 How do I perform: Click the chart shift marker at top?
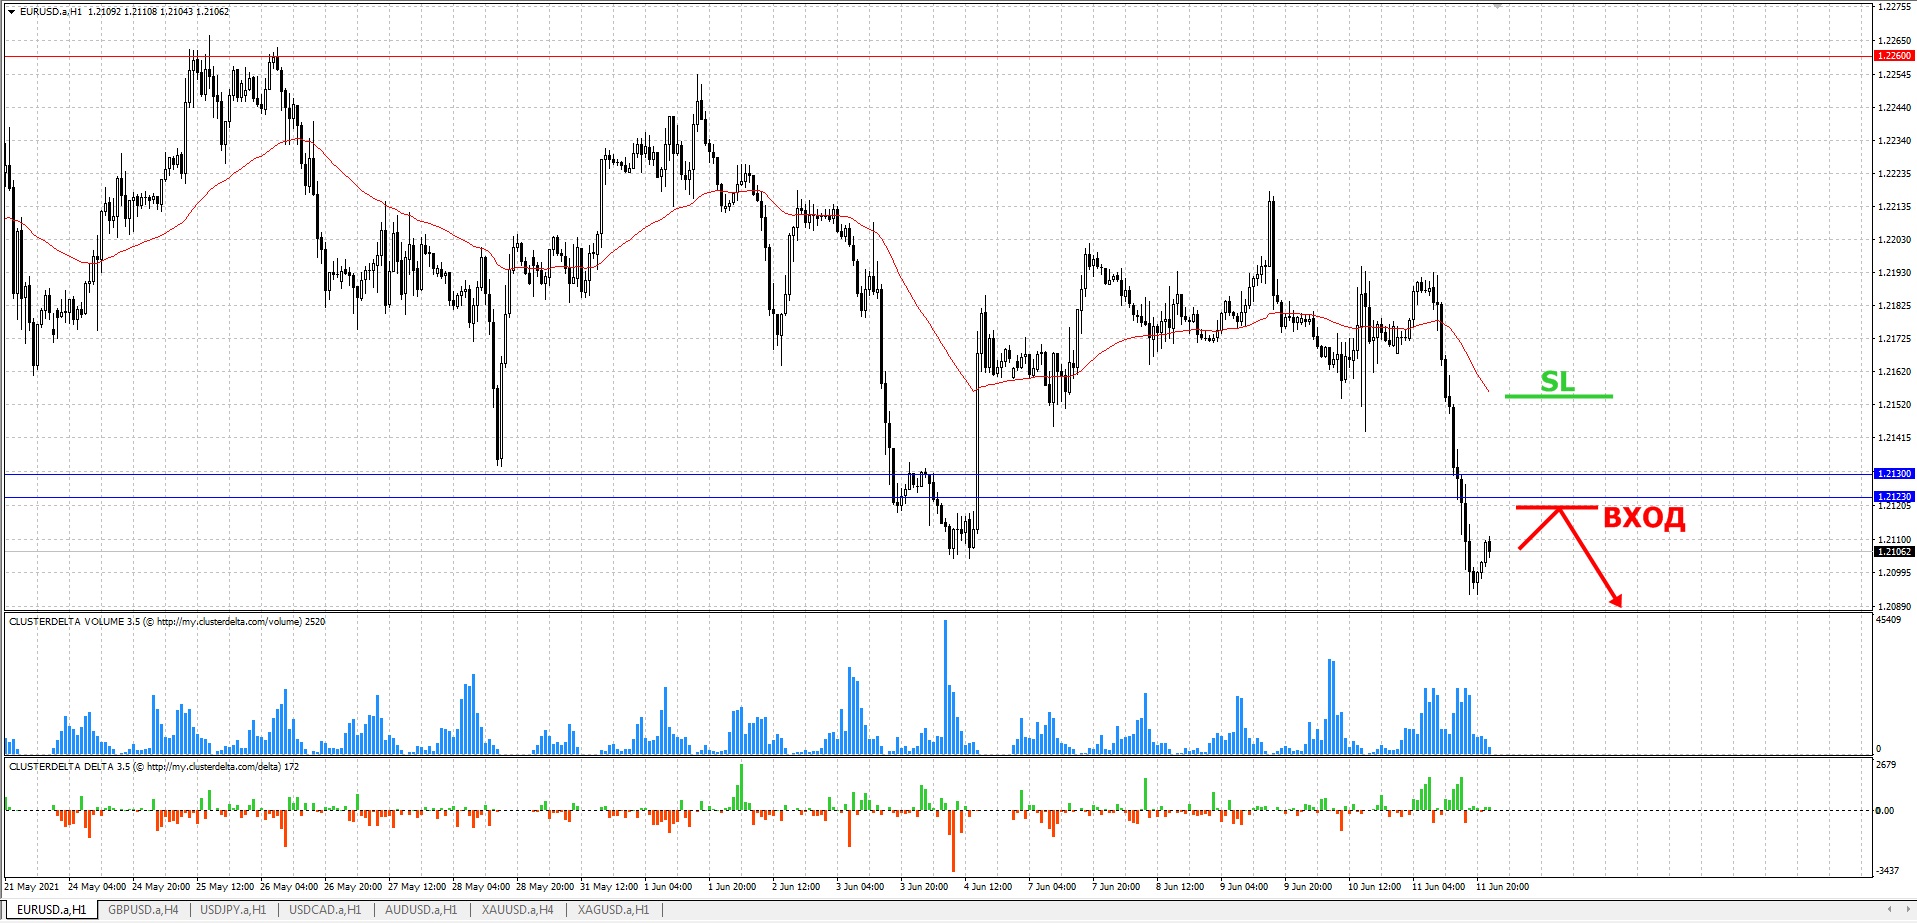1497,6
